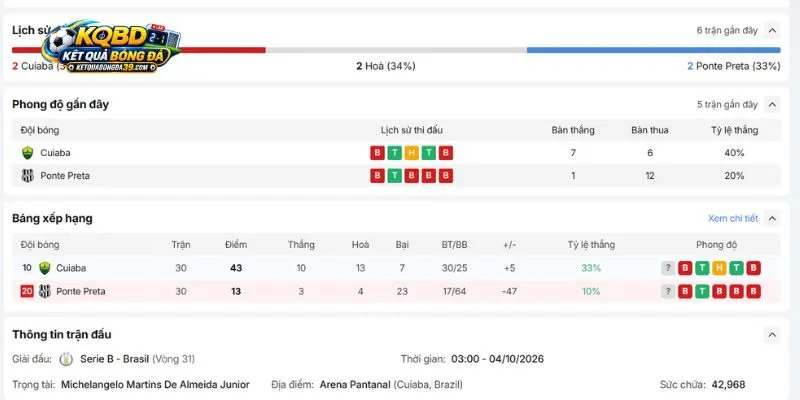Click gray draw segment of history bar
The height and width of the screenshot is (400, 800).
pyautogui.click(x=396, y=50)
